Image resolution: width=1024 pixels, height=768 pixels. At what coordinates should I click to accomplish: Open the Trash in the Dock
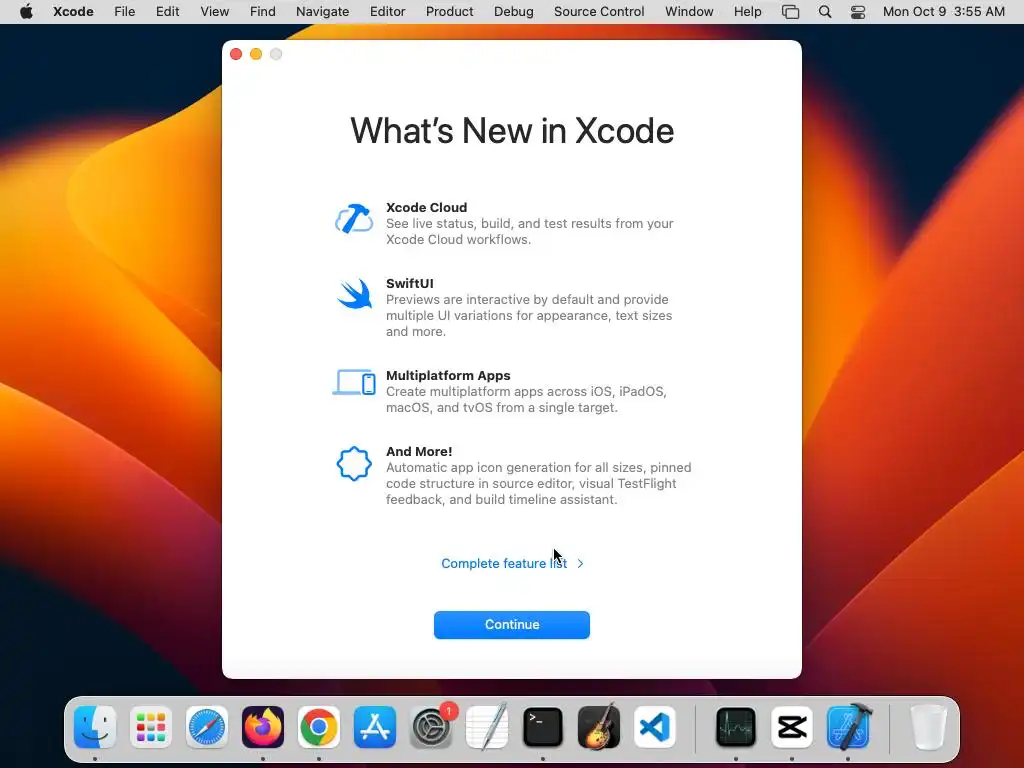coord(928,727)
